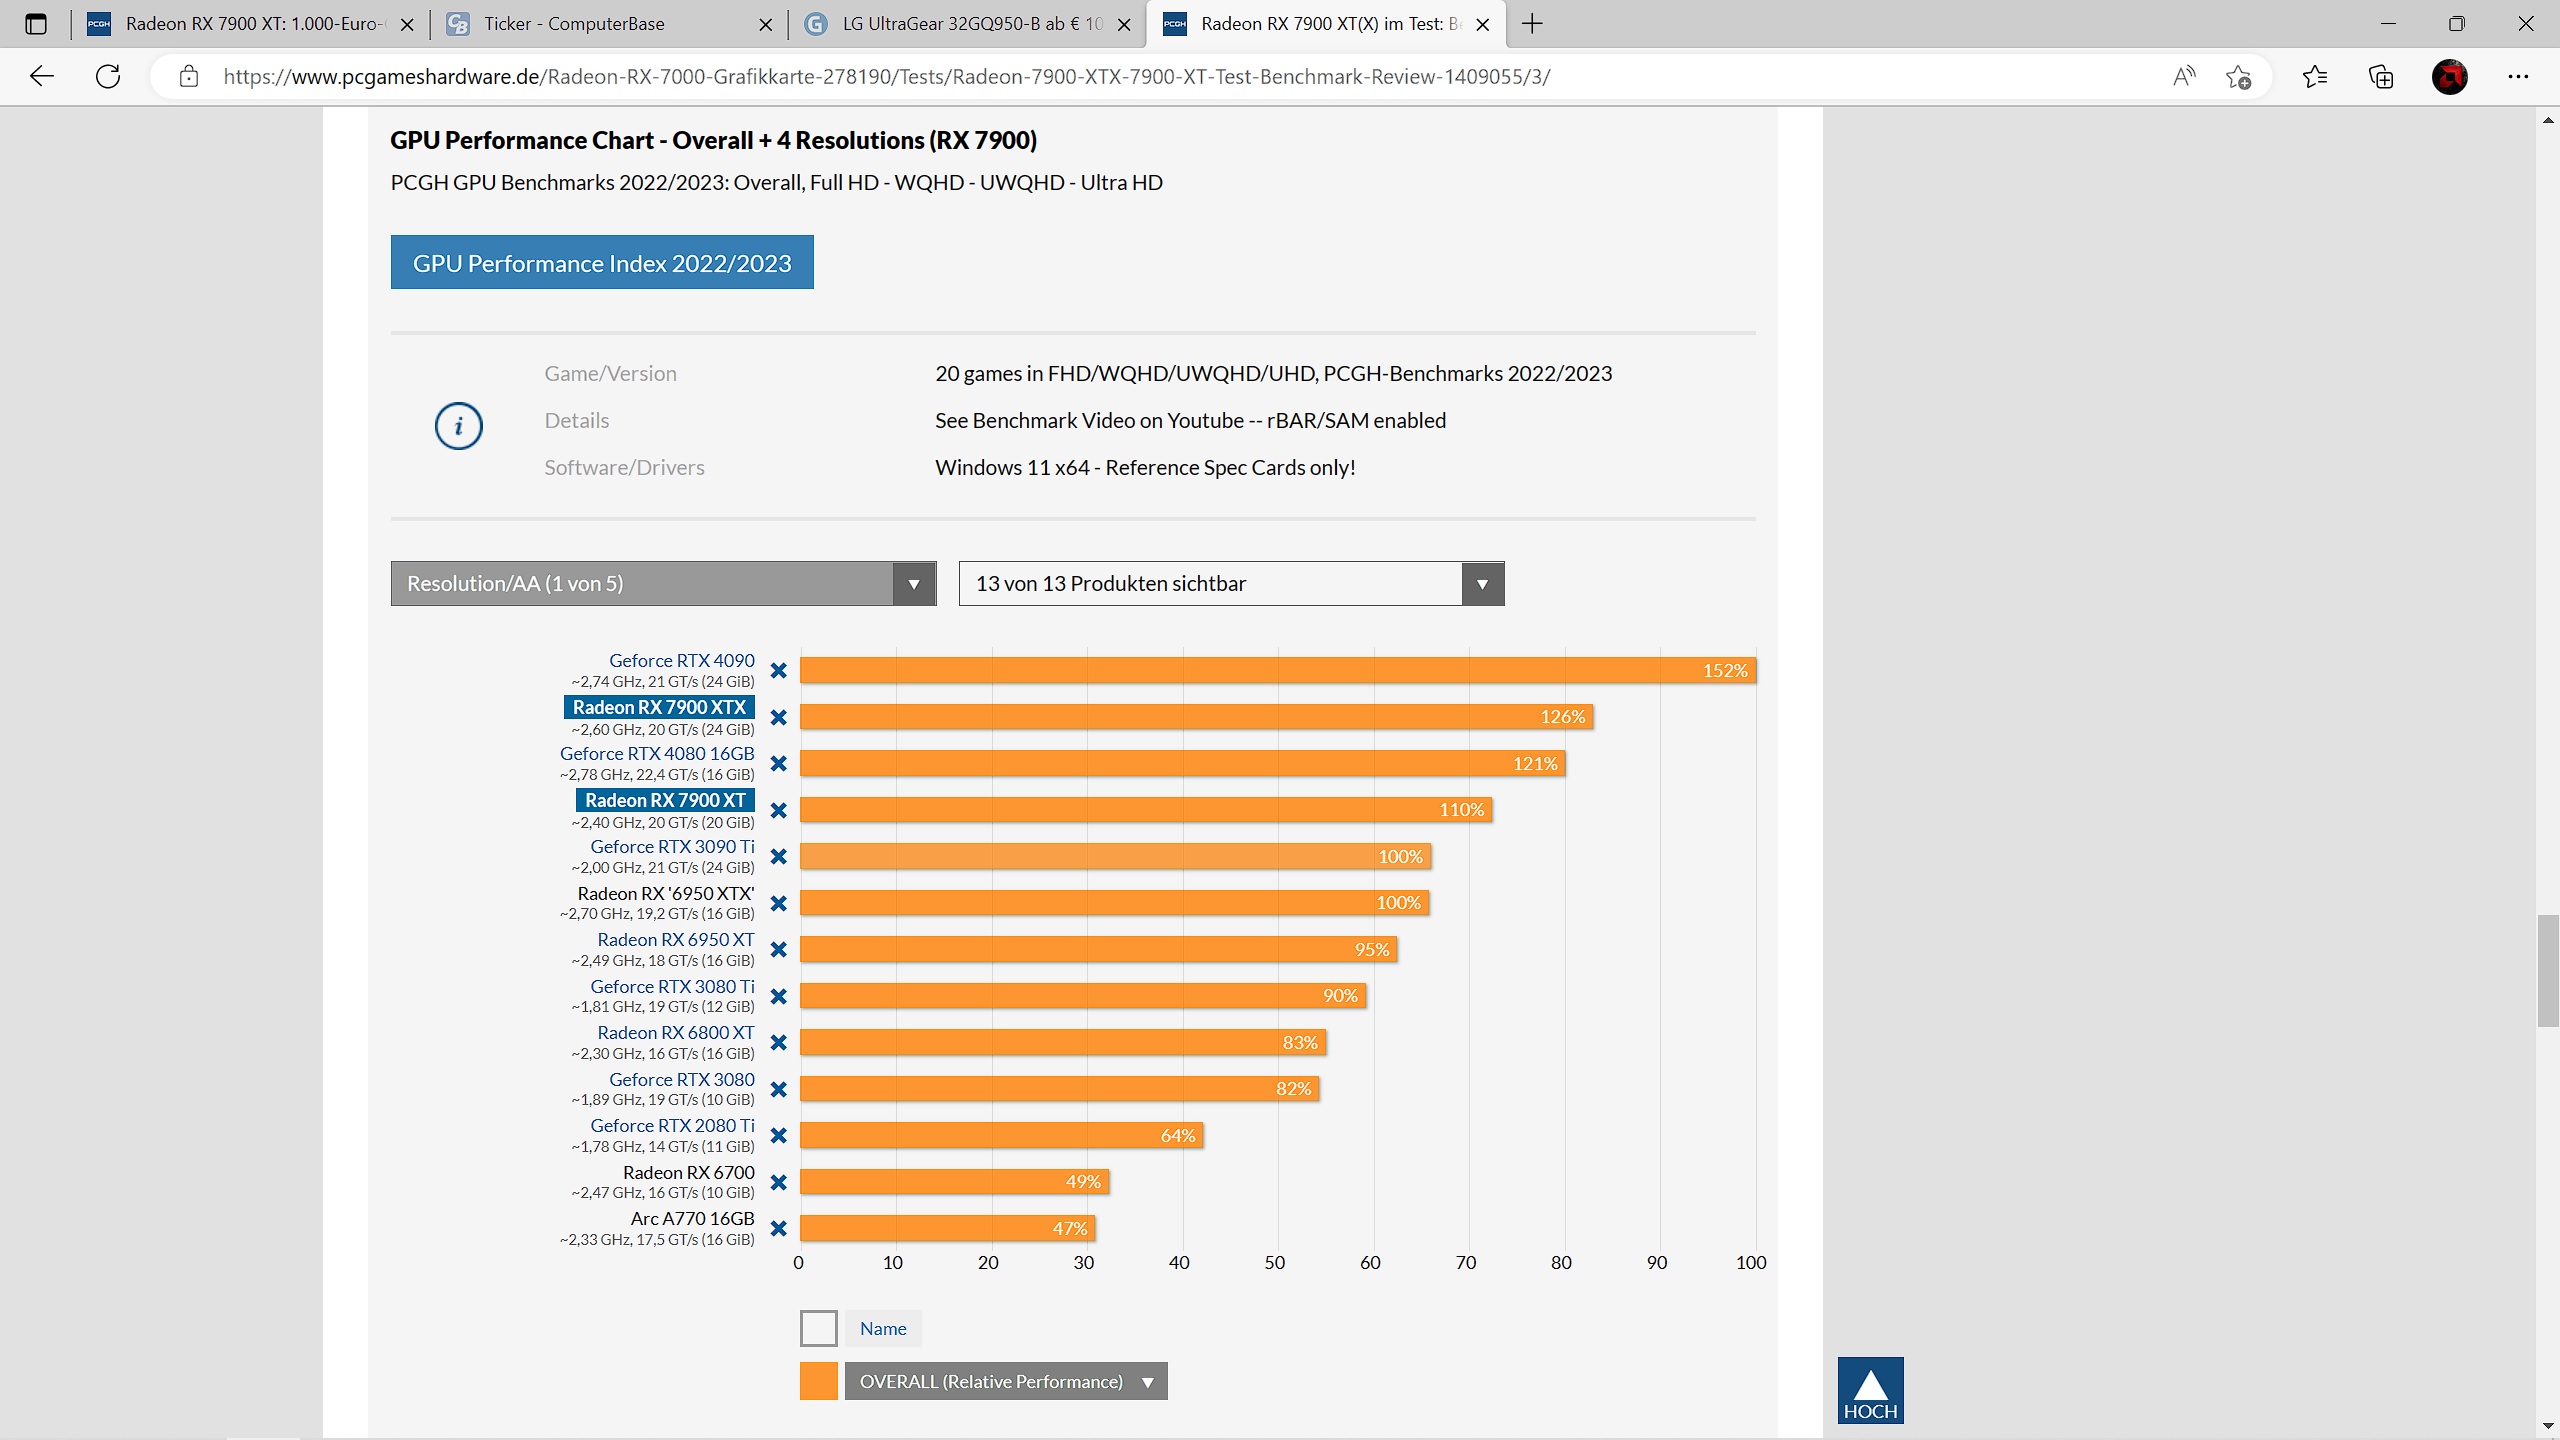This screenshot has height=1440, width=2560.
Task: Click X icon beside Radeon RX 7900 XTX
Action: tap(778, 718)
